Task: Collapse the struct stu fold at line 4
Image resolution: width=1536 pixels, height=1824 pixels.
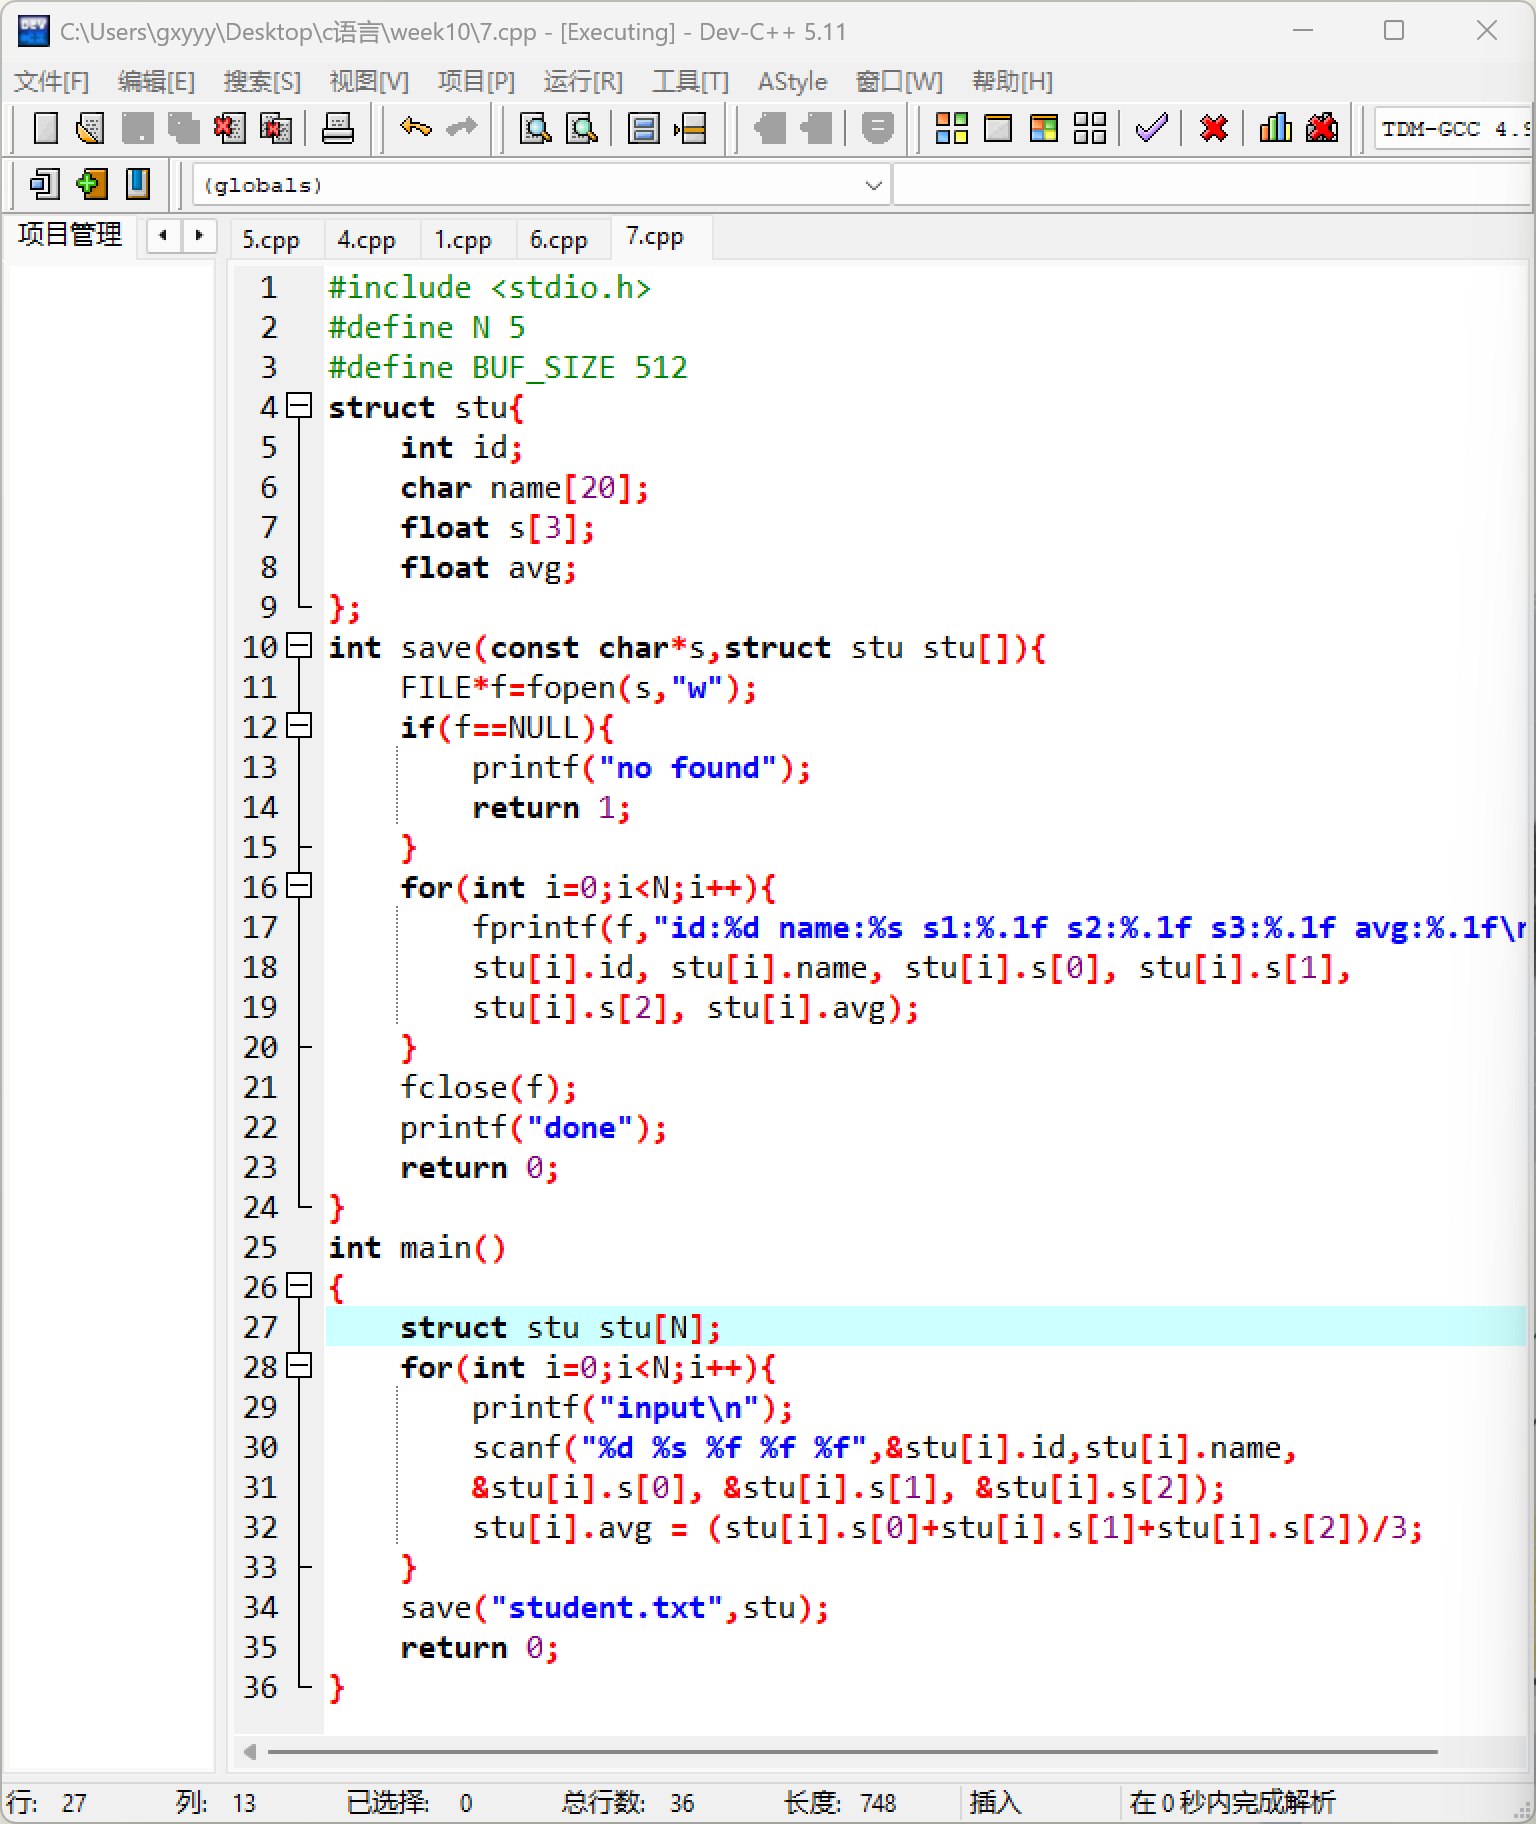Action: click(299, 406)
